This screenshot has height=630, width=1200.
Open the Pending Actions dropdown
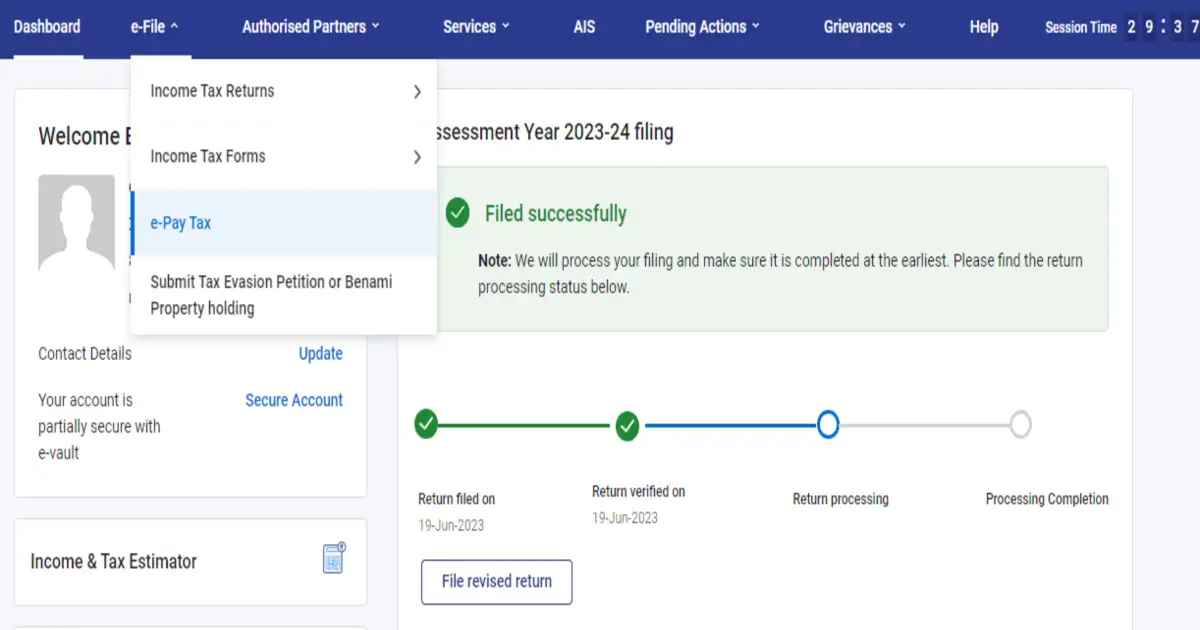(x=702, y=27)
